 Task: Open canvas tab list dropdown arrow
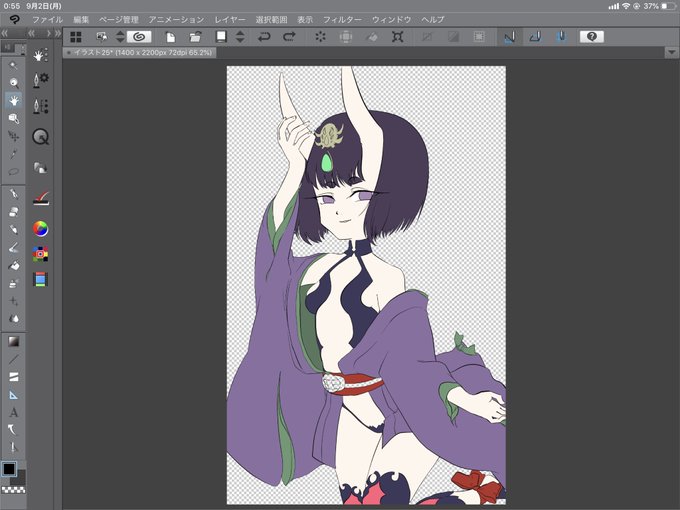tap(671, 52)
